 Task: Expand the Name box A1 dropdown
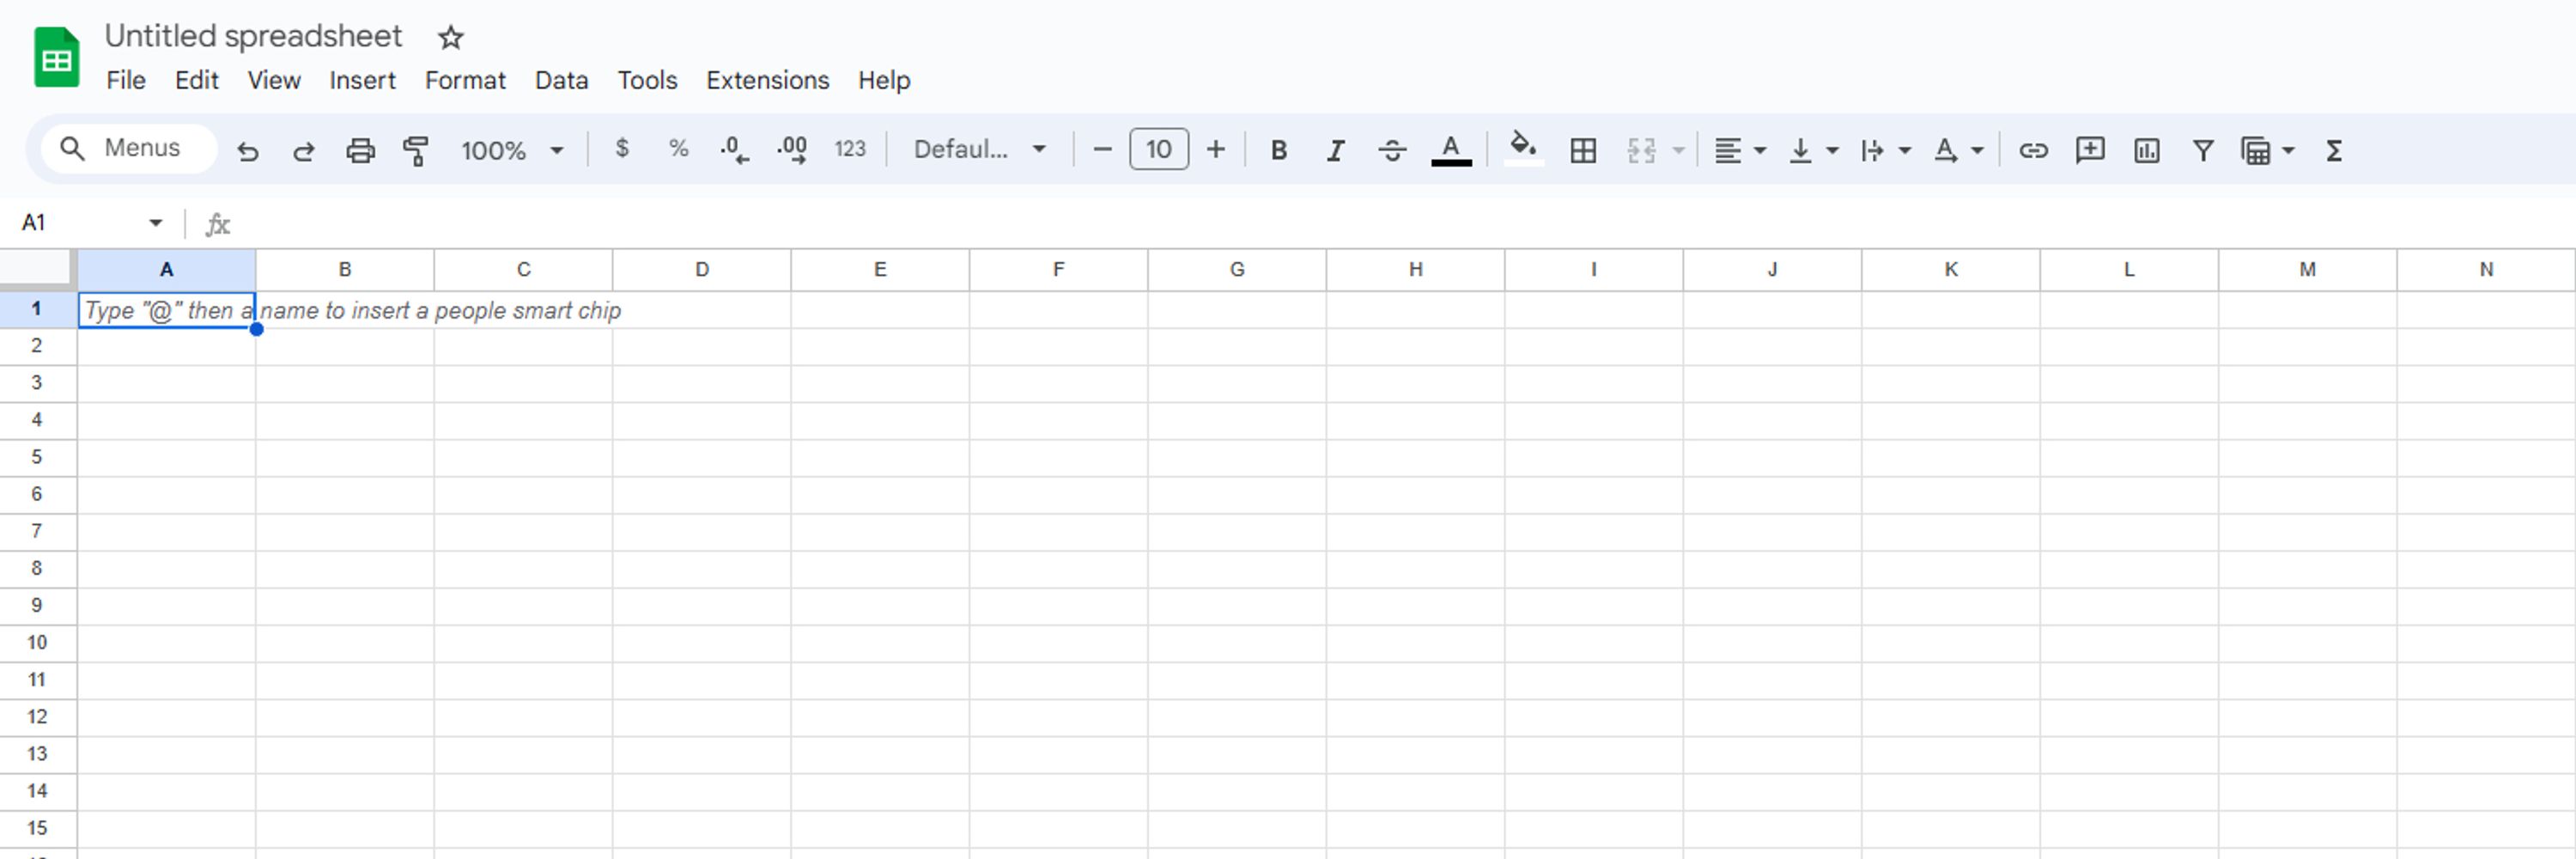click(x=155, y=223)
